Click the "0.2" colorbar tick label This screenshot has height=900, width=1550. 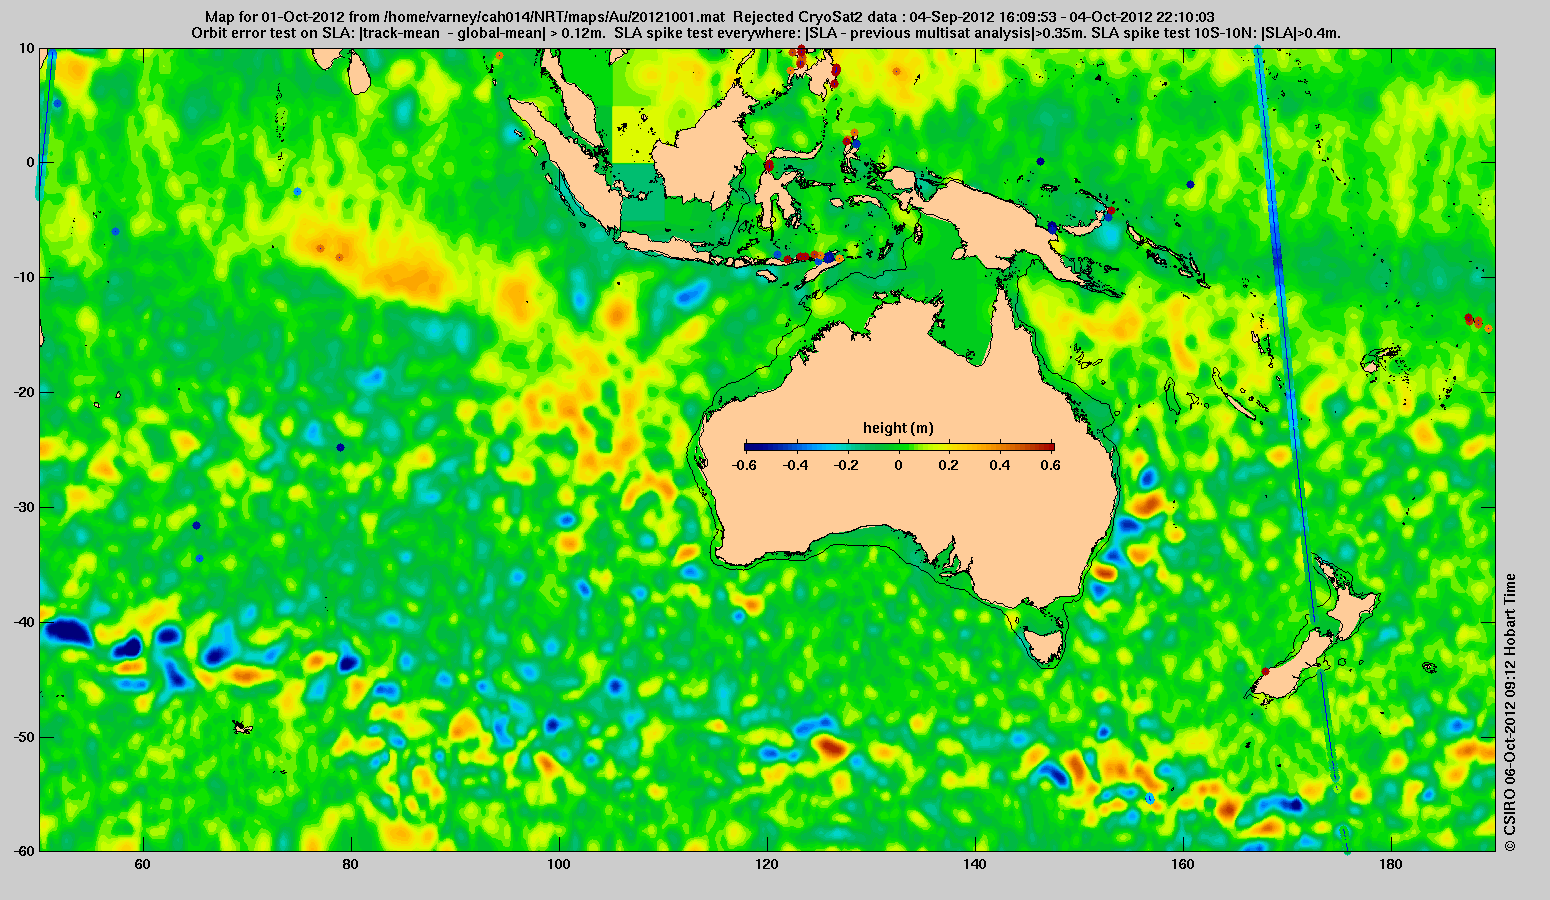(x=950, y=465)
